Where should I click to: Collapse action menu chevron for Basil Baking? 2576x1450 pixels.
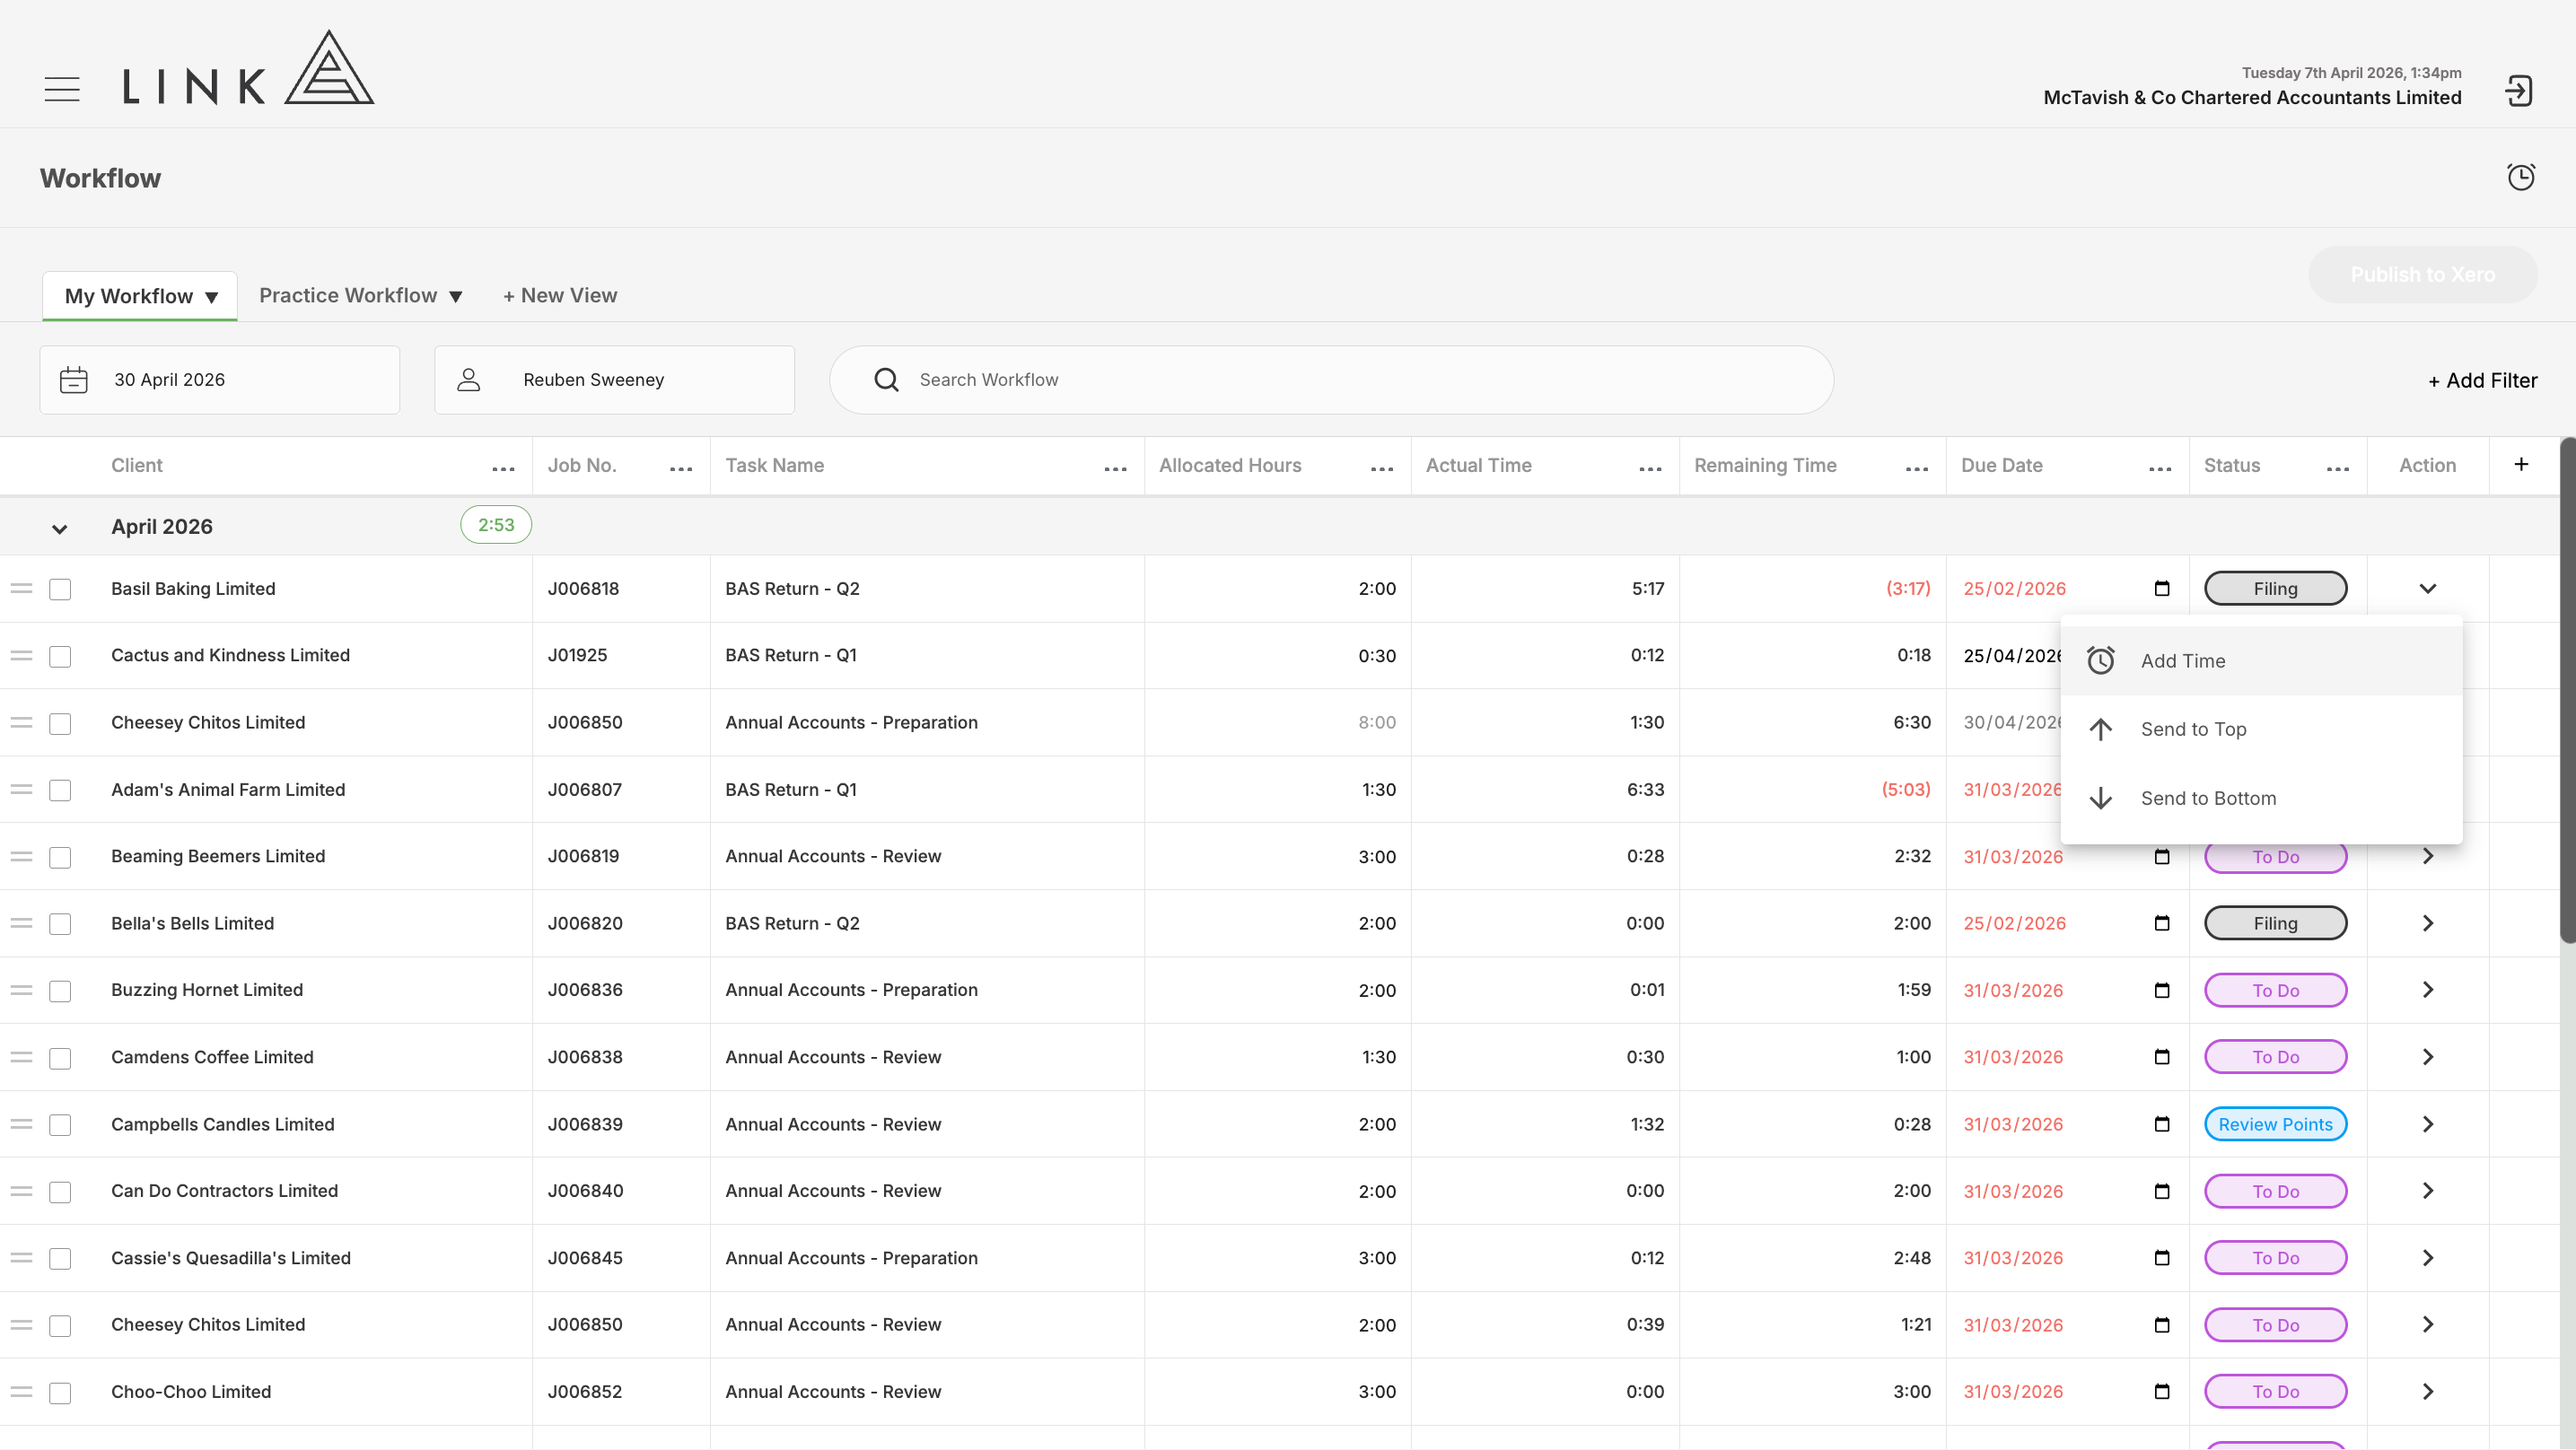click(x=2427, y=588)
